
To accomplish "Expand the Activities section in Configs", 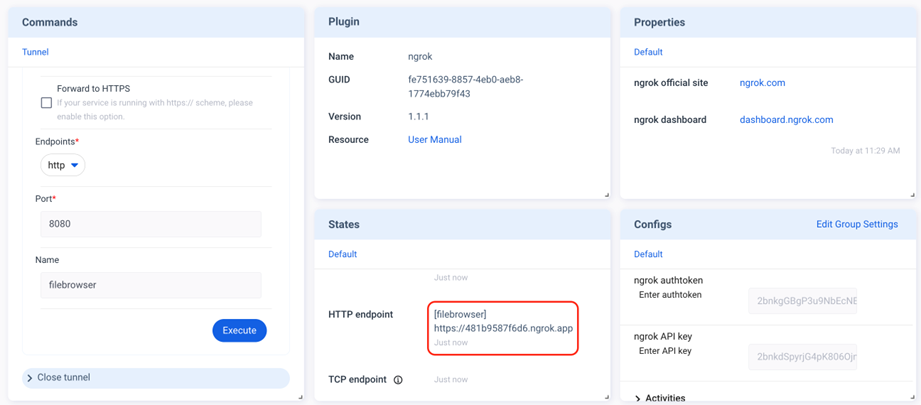I will click(660, 399).
